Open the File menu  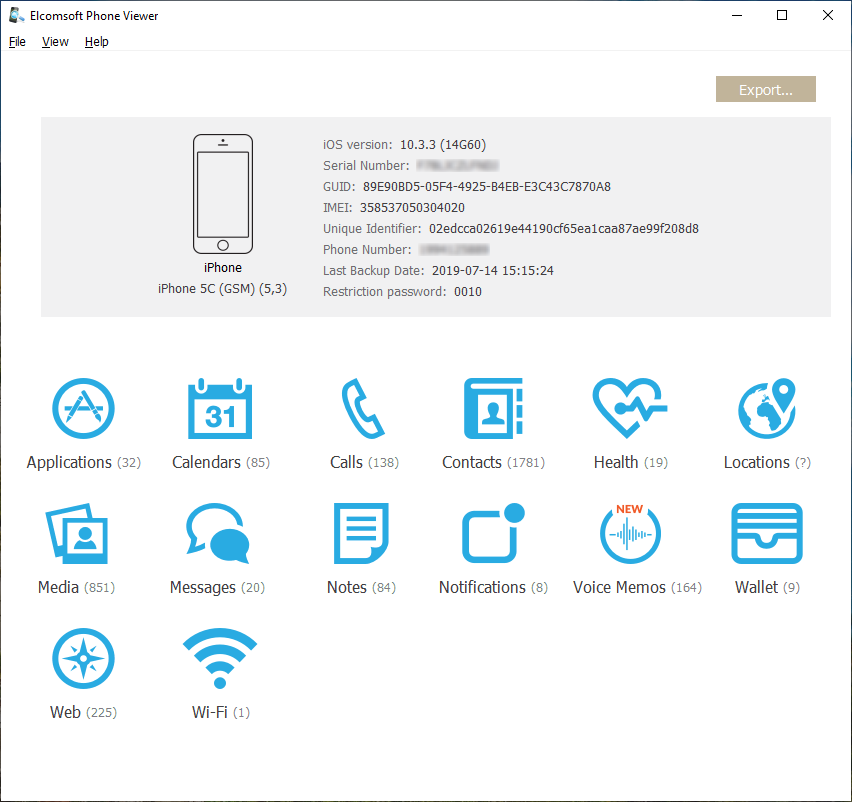(17, 42)
